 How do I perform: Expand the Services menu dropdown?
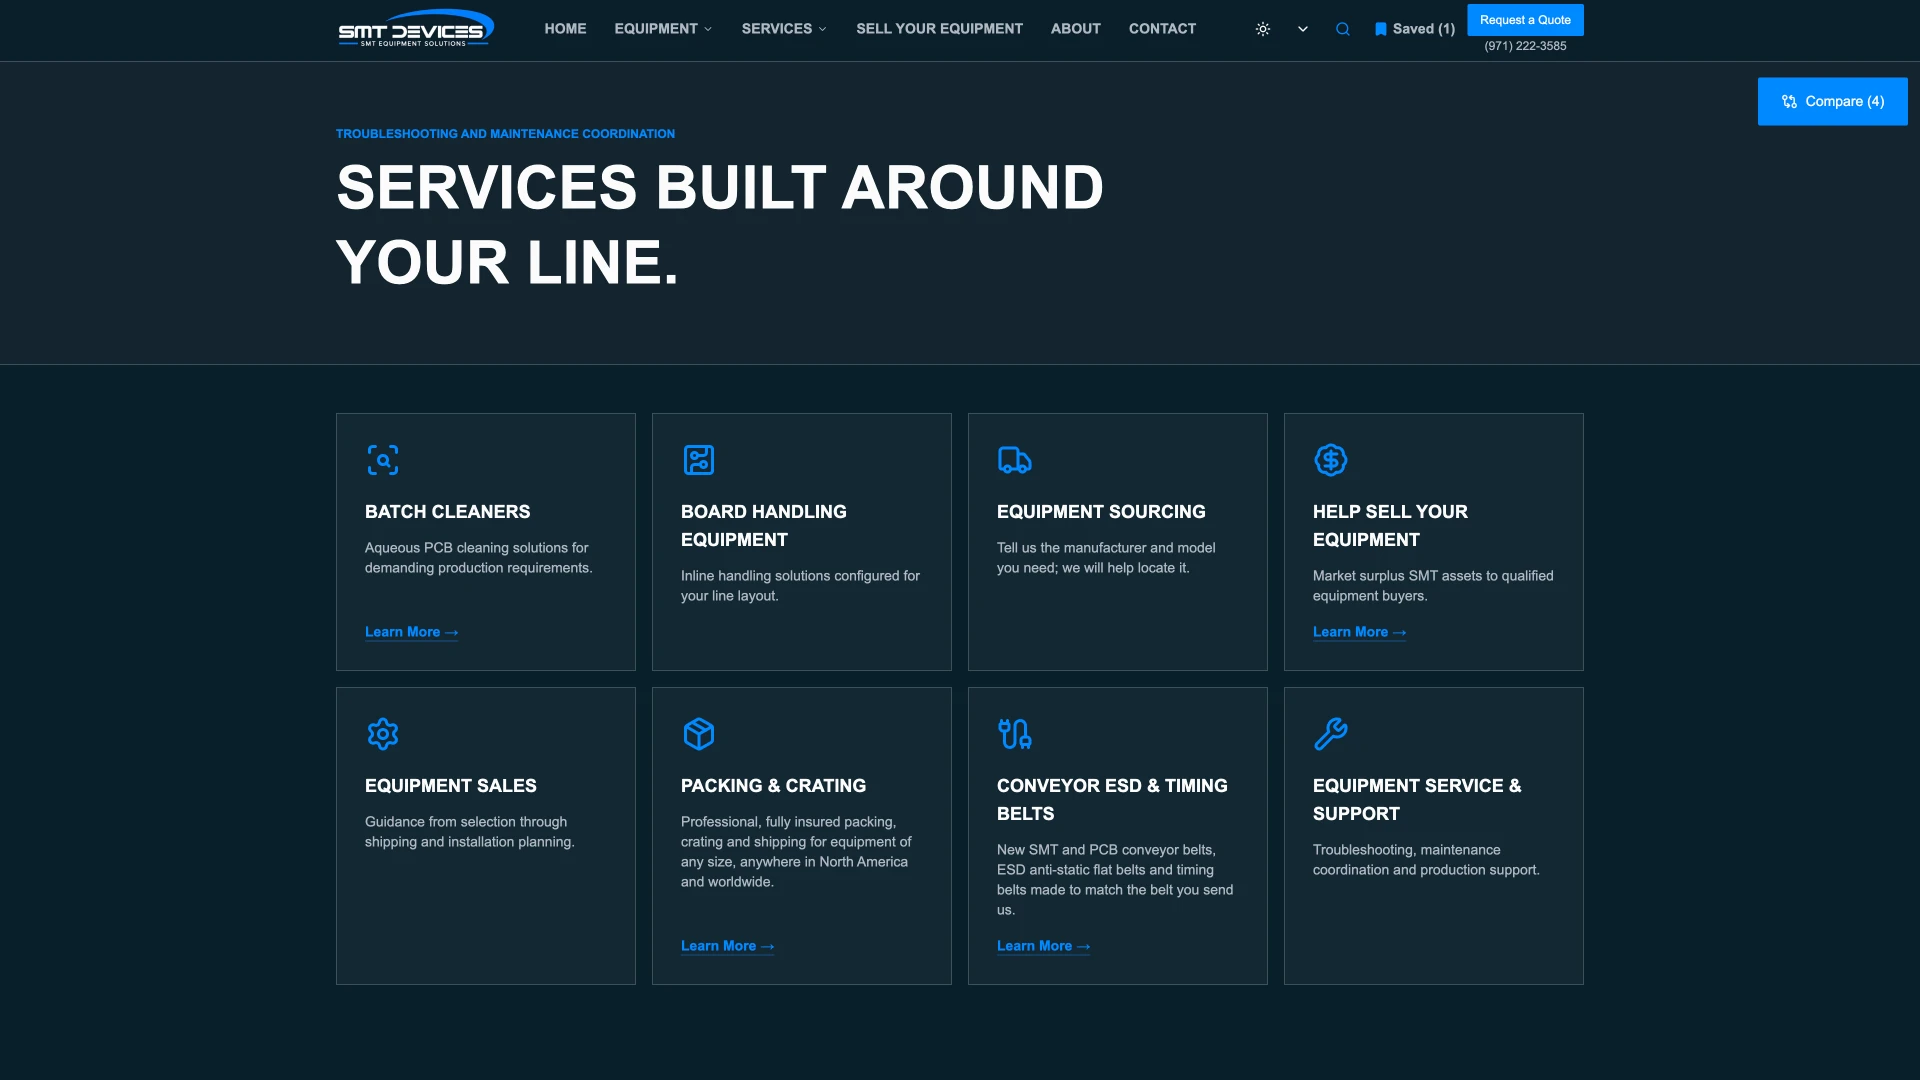[x=784, y=29]
